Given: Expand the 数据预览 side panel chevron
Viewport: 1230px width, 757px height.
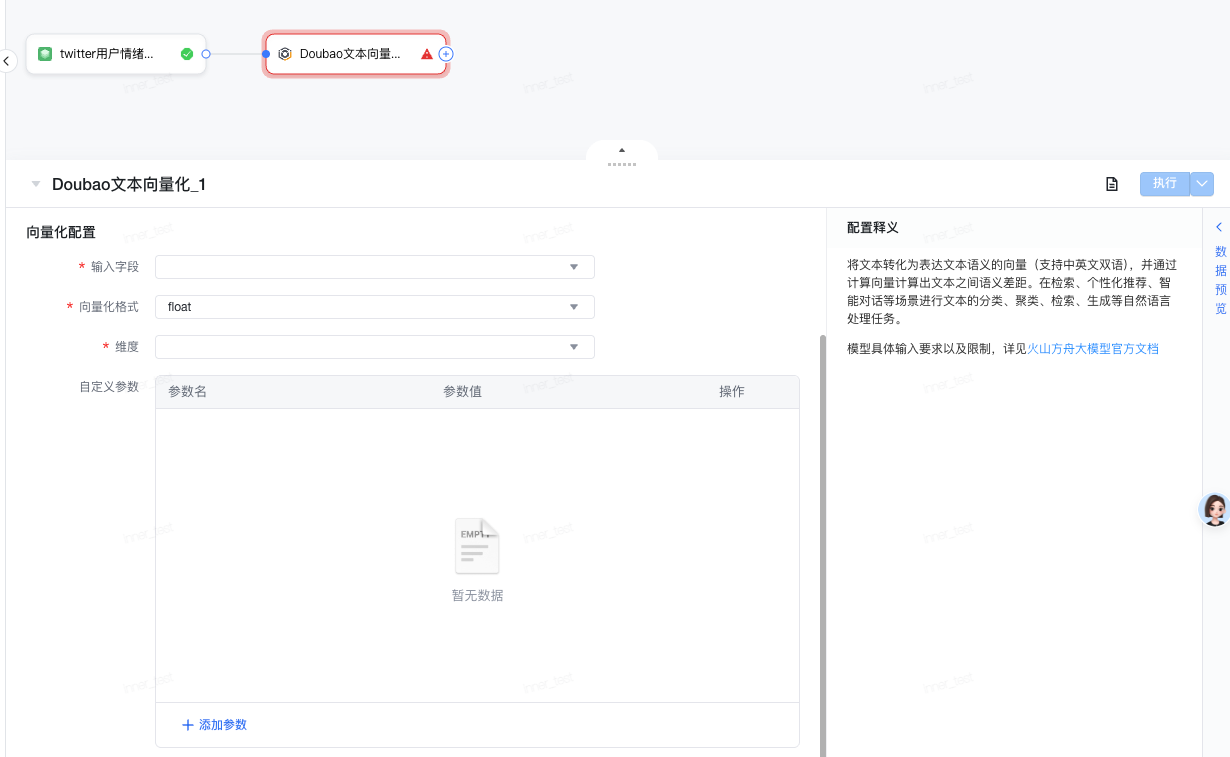Looking at the screenshot, I should (x=1219, y=227).
